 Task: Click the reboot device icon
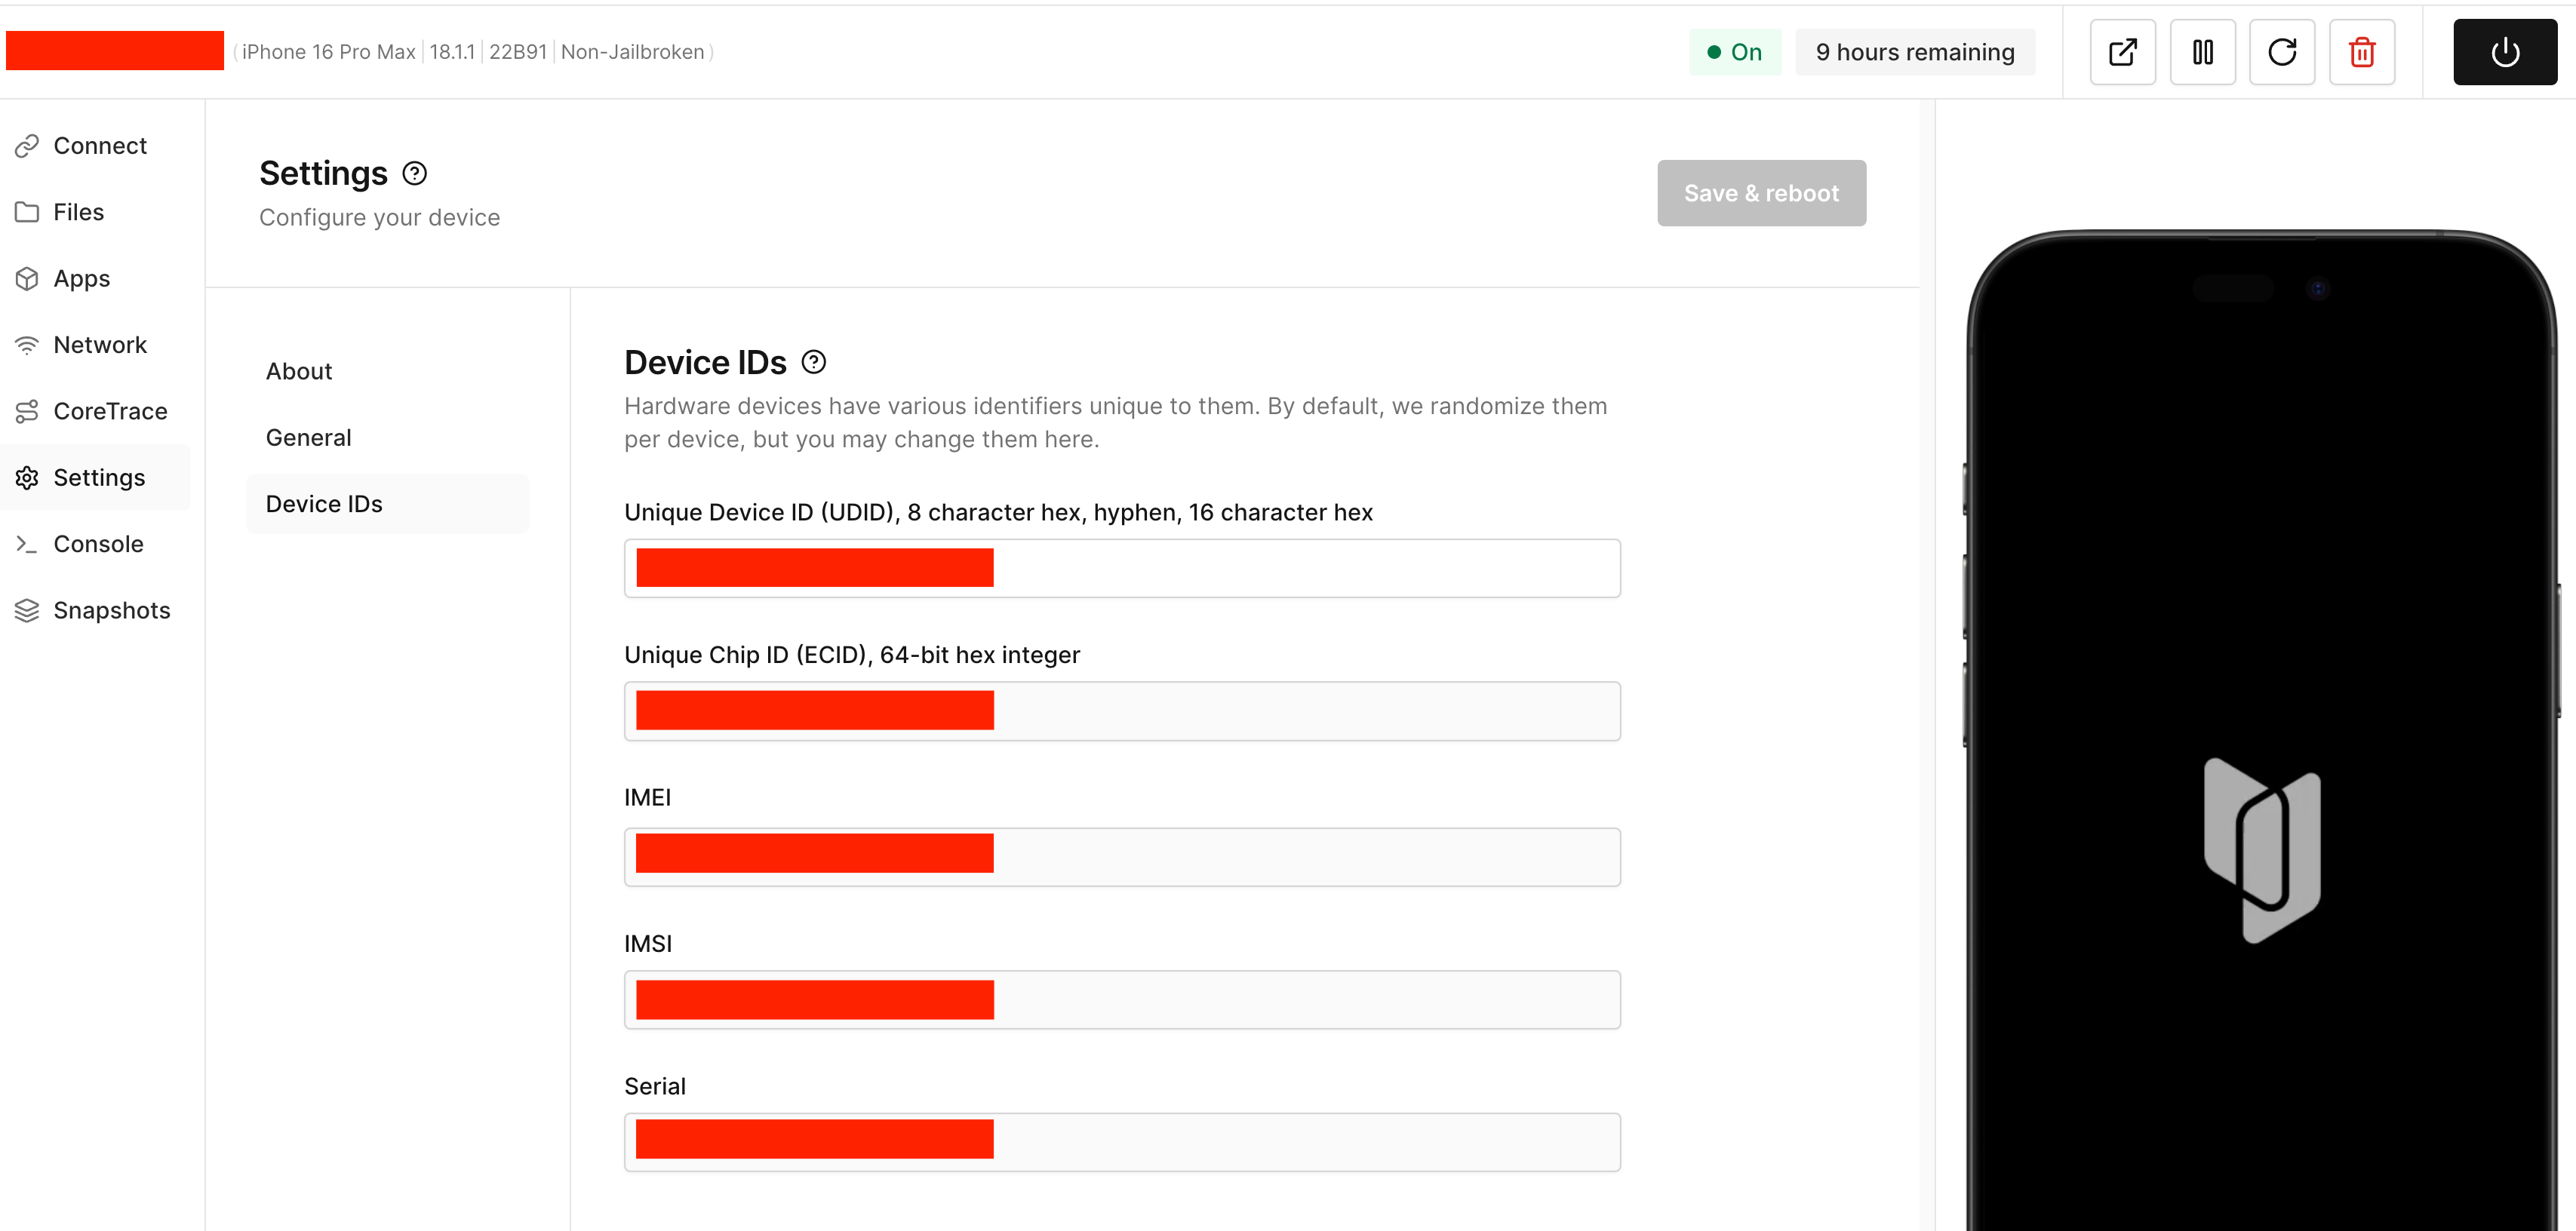[2282, 52]
